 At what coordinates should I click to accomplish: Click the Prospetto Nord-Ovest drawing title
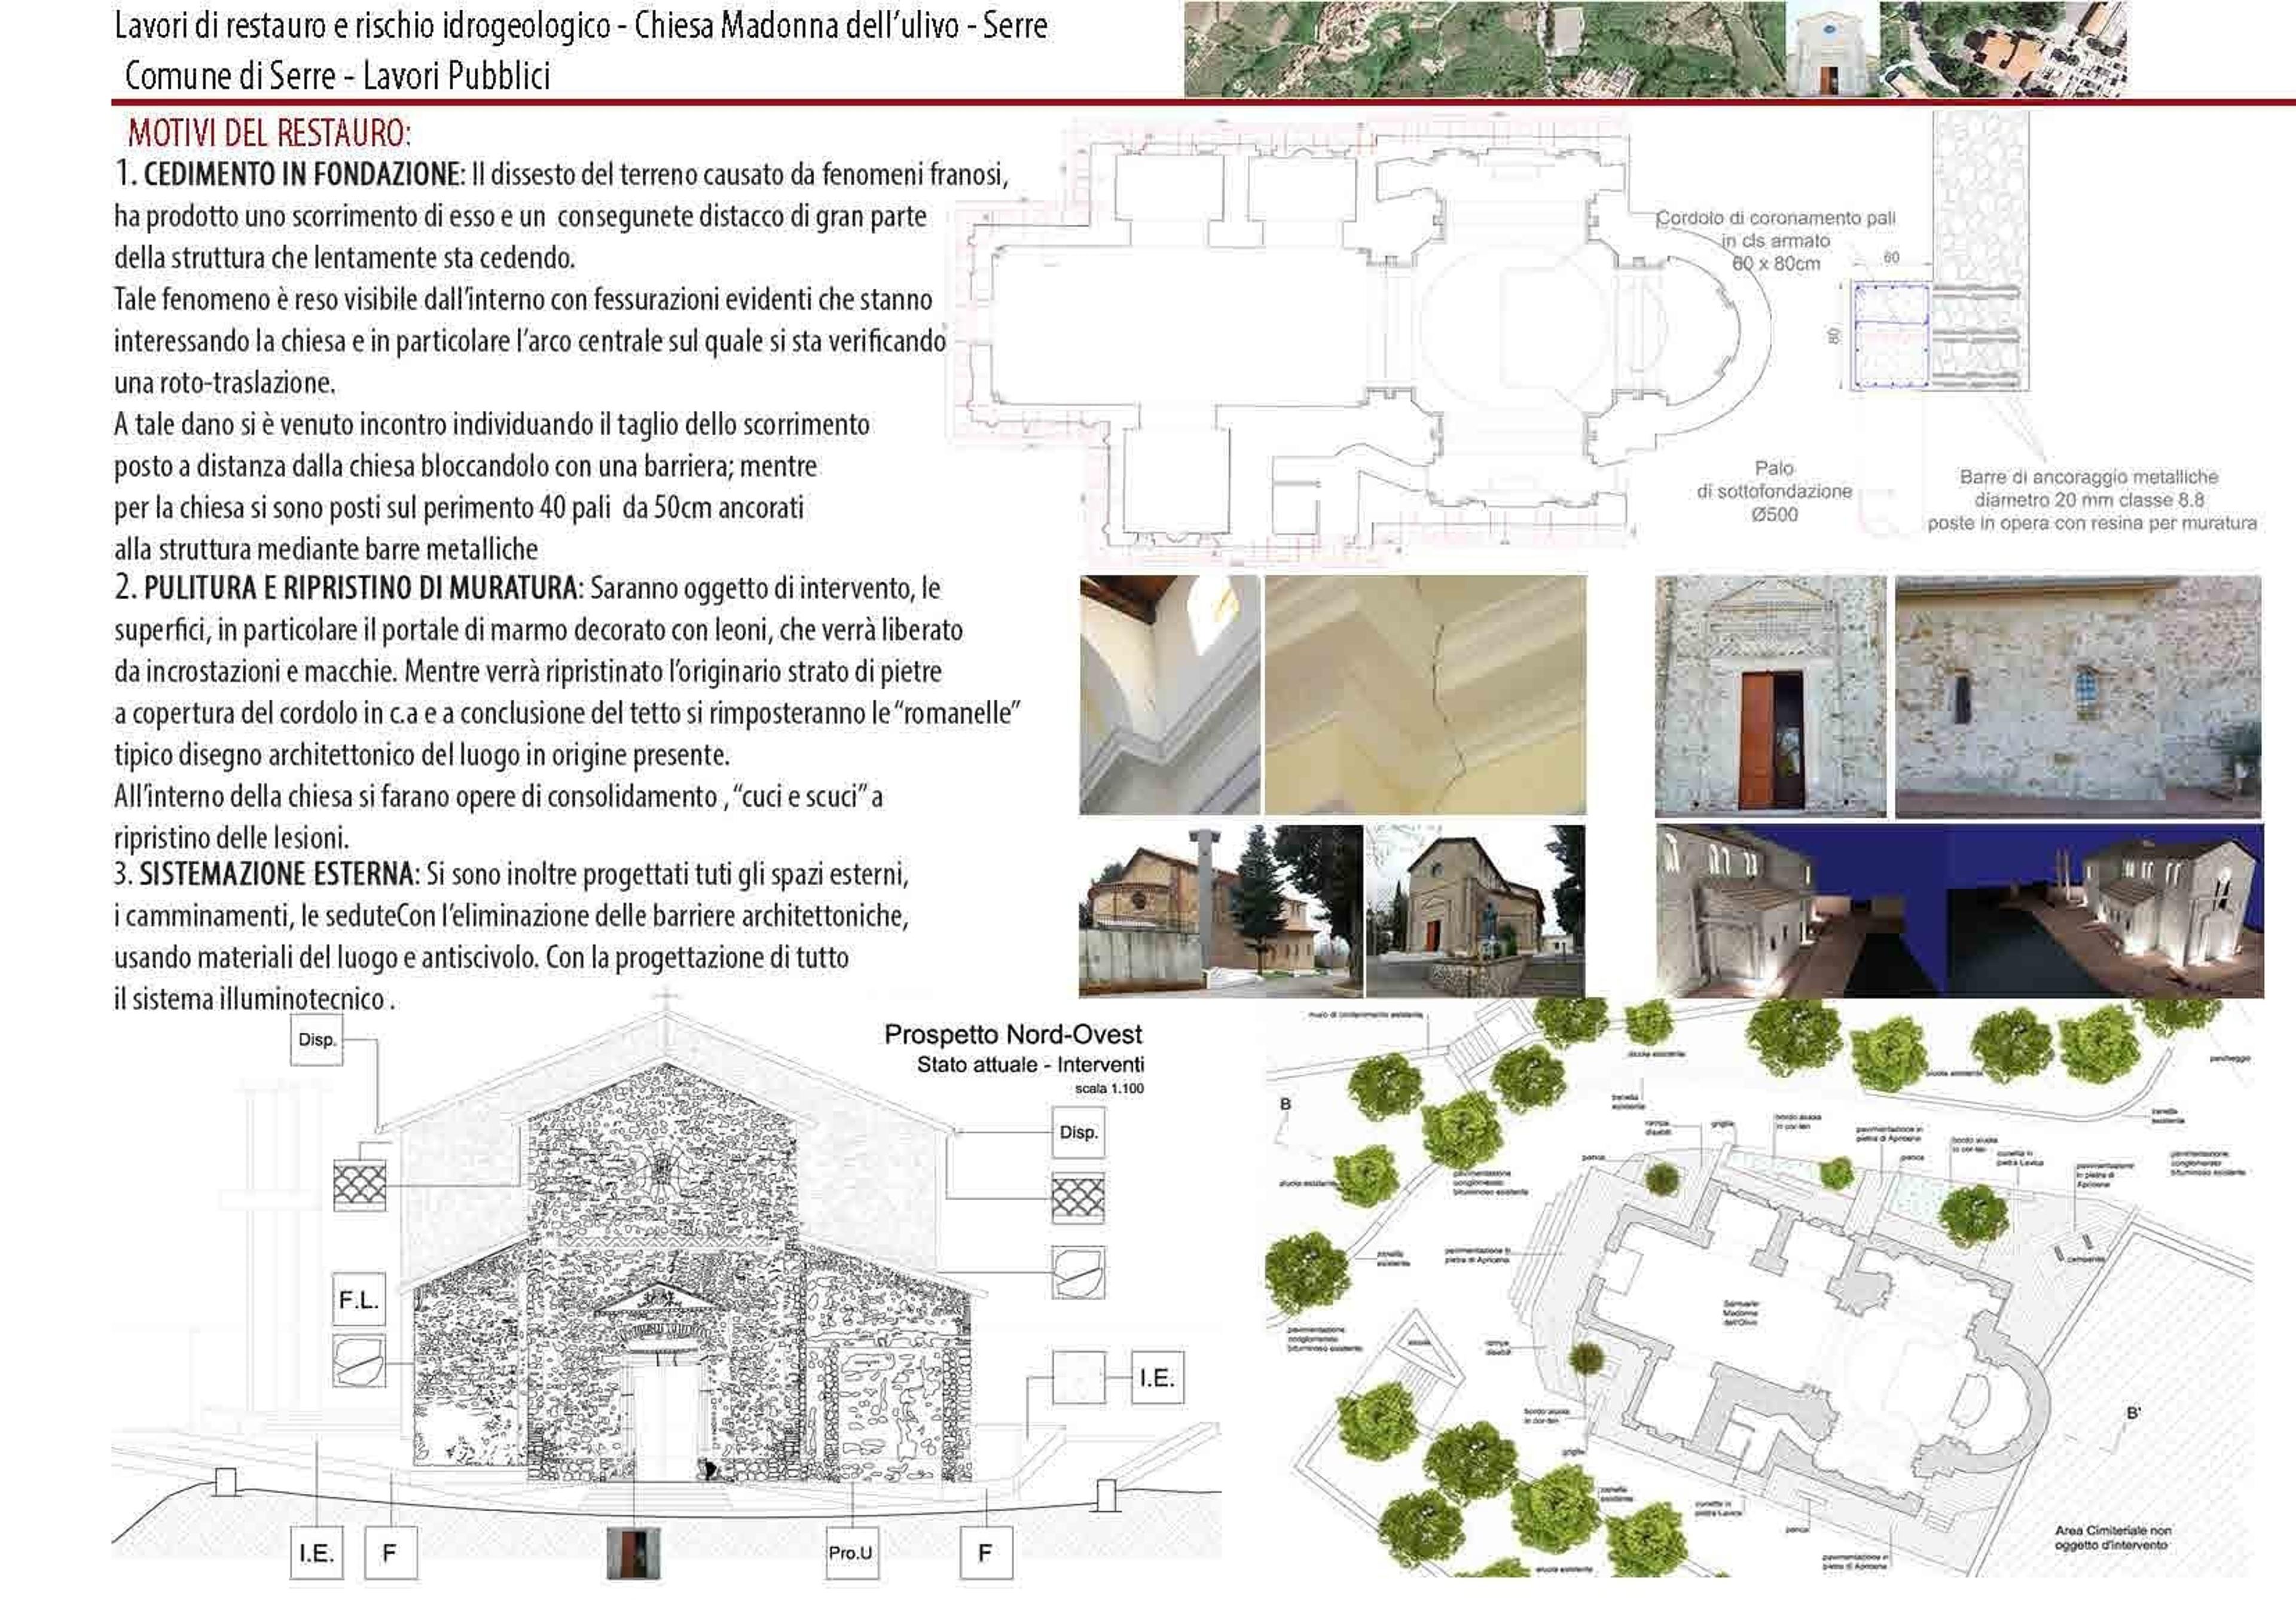point(1013,1035)
